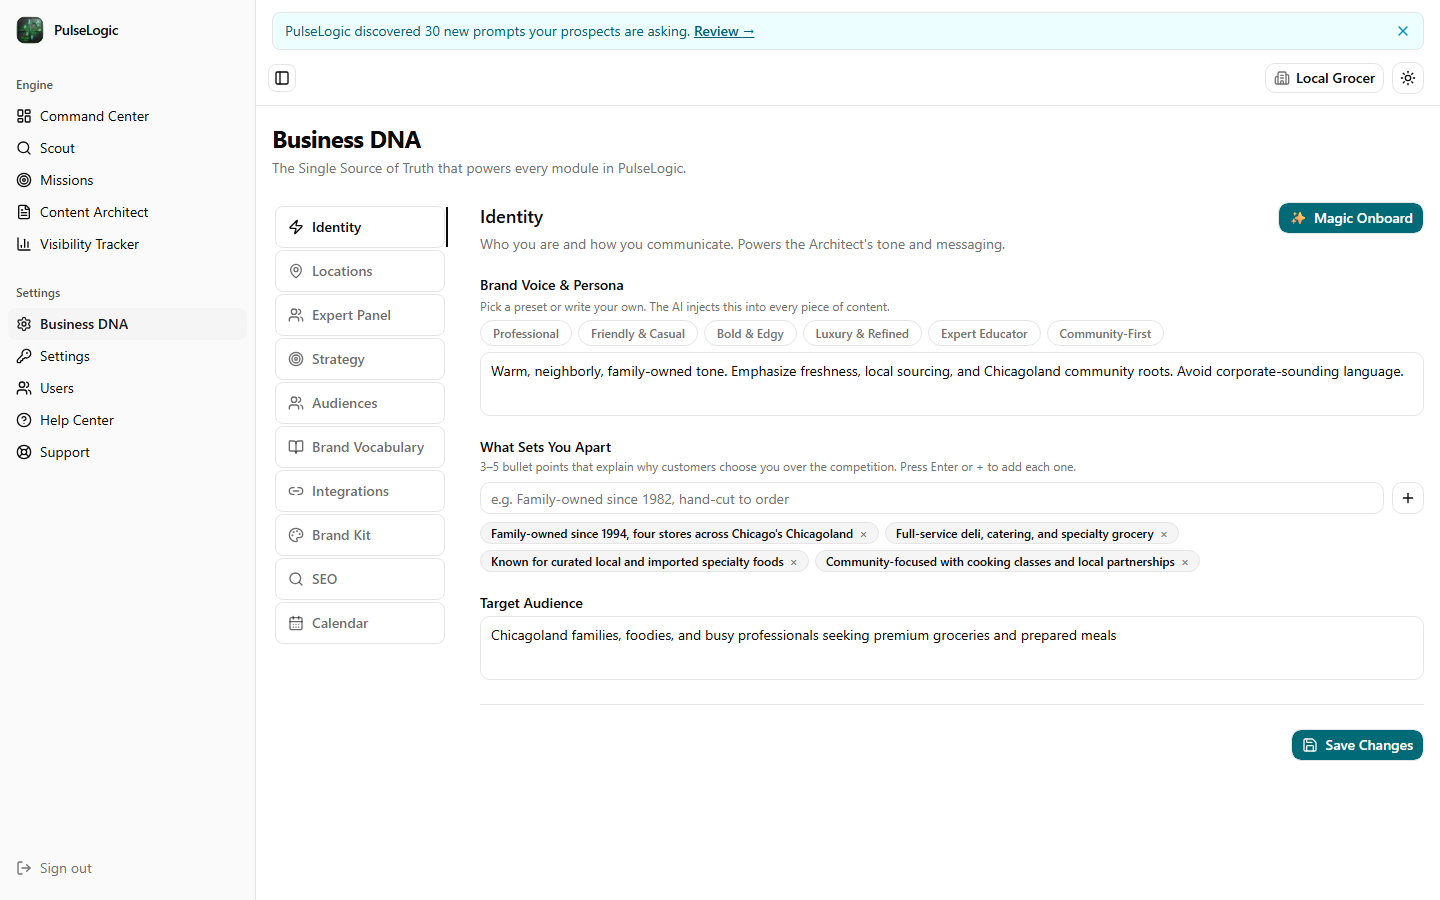Open Content Architect
The height and width of the screenshot is (900, 1440).
(x=127, y=212)
